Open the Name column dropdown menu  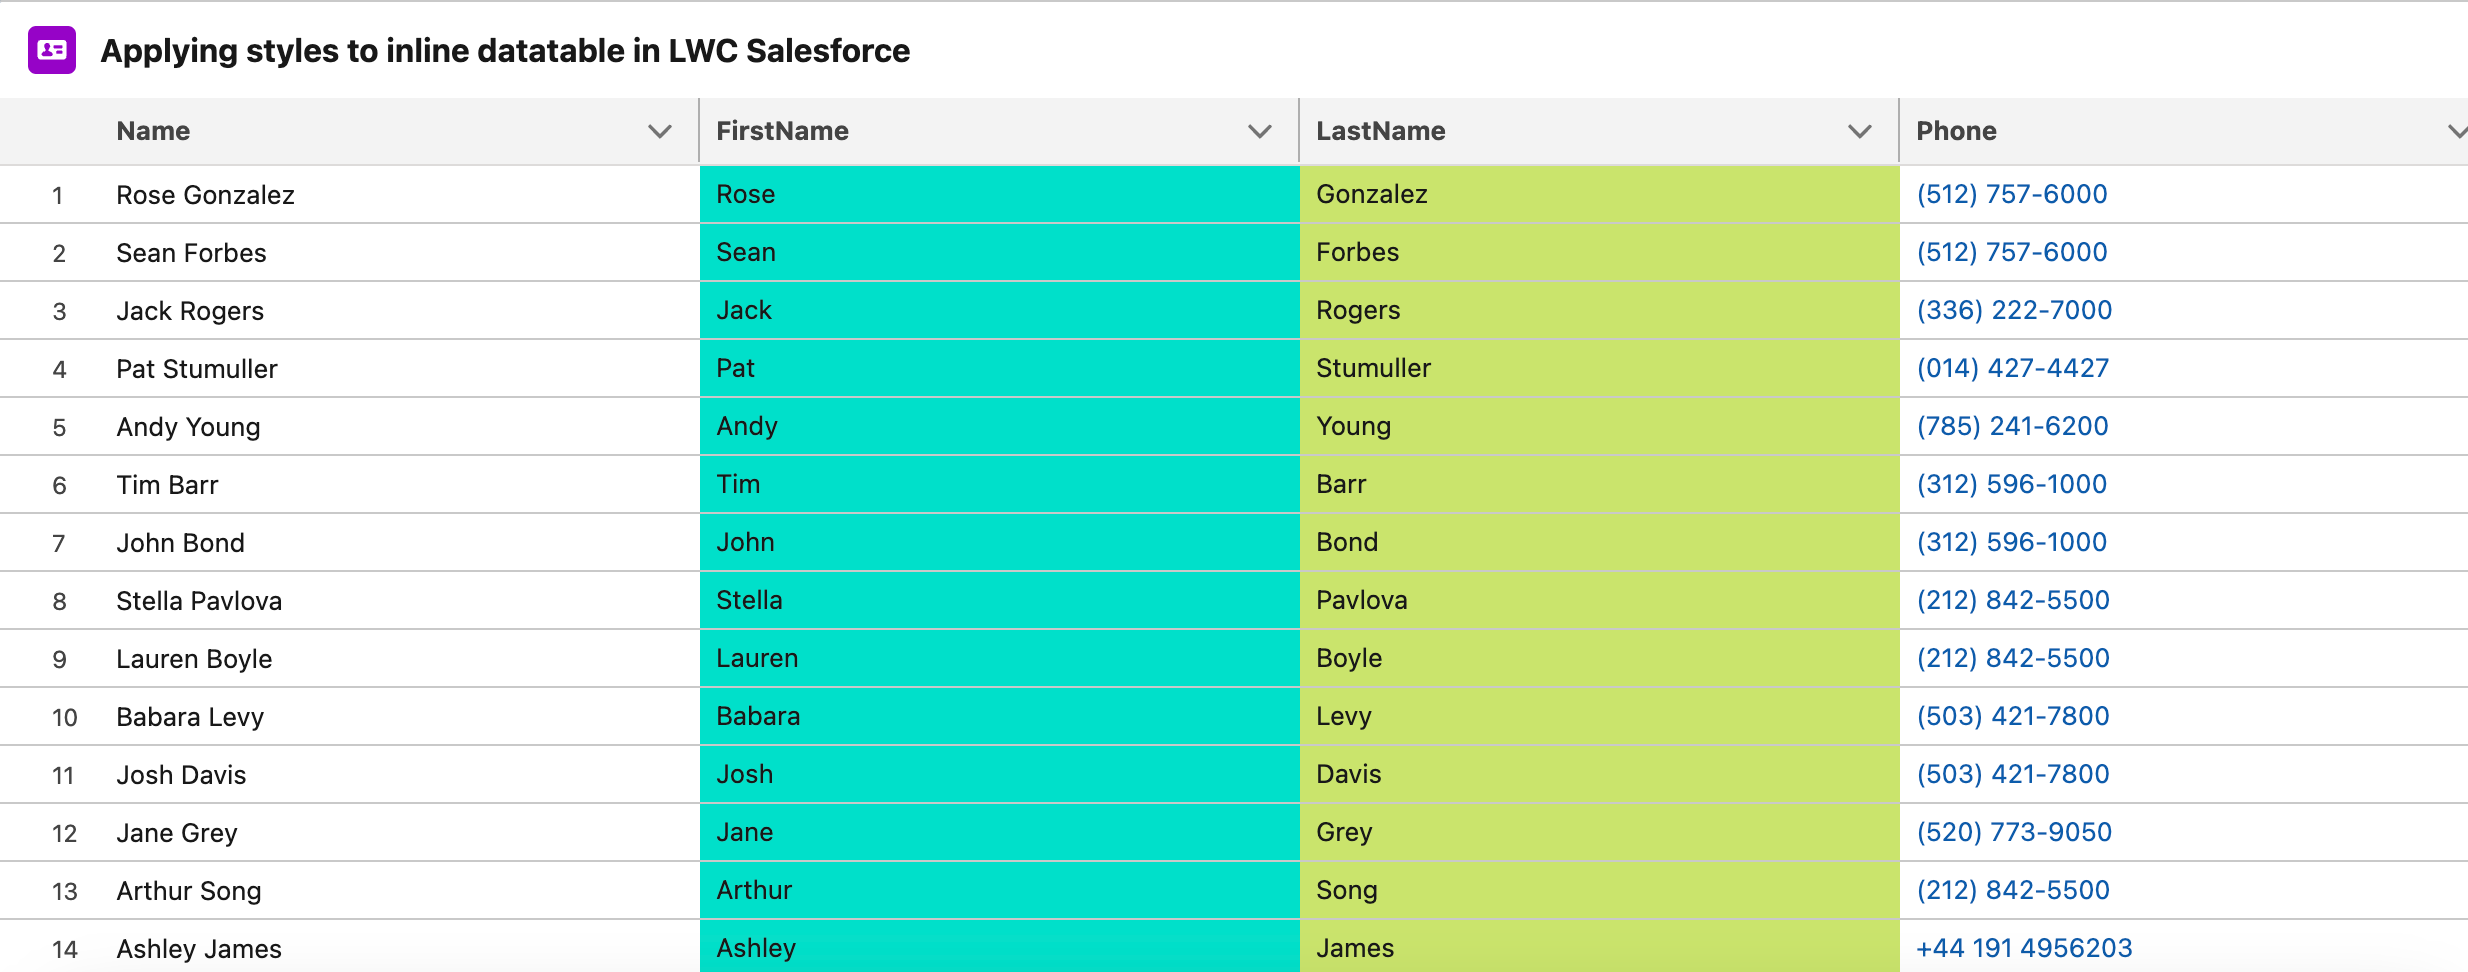[659, 131]
